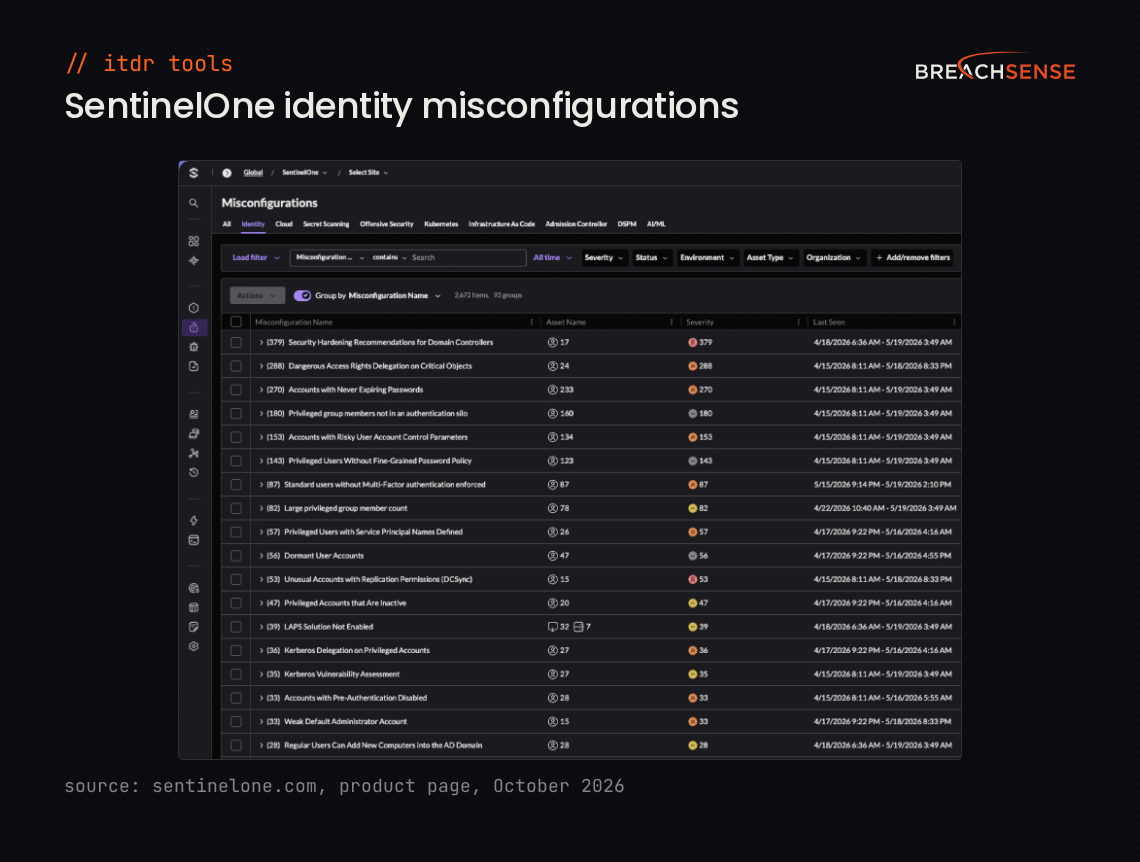Click the round arrow icon beside Global
This screenshot has width=1140, height=862.
[227, 173]
